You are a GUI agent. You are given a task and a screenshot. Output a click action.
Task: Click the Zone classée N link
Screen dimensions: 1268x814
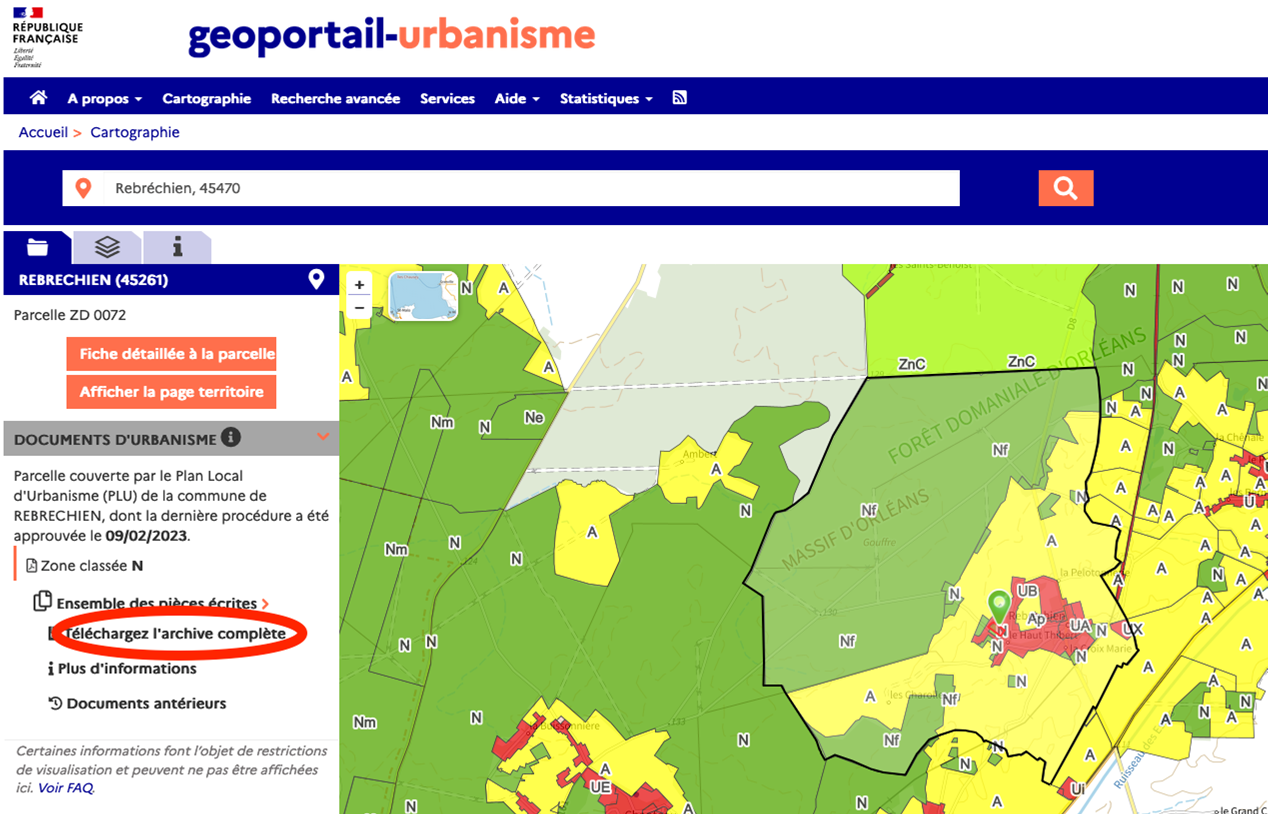coord(92,566)
